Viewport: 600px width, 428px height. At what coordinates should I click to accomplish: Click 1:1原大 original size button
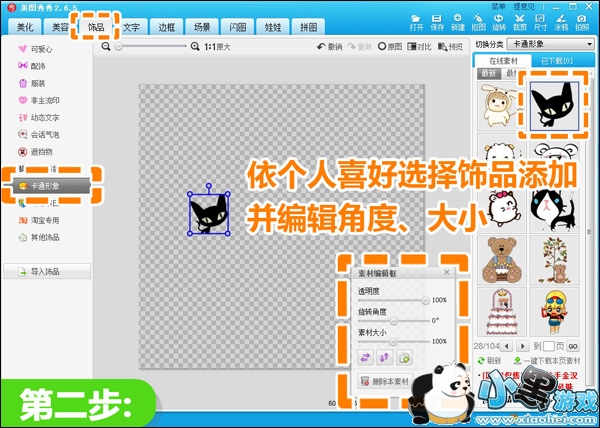click(217, 47)
